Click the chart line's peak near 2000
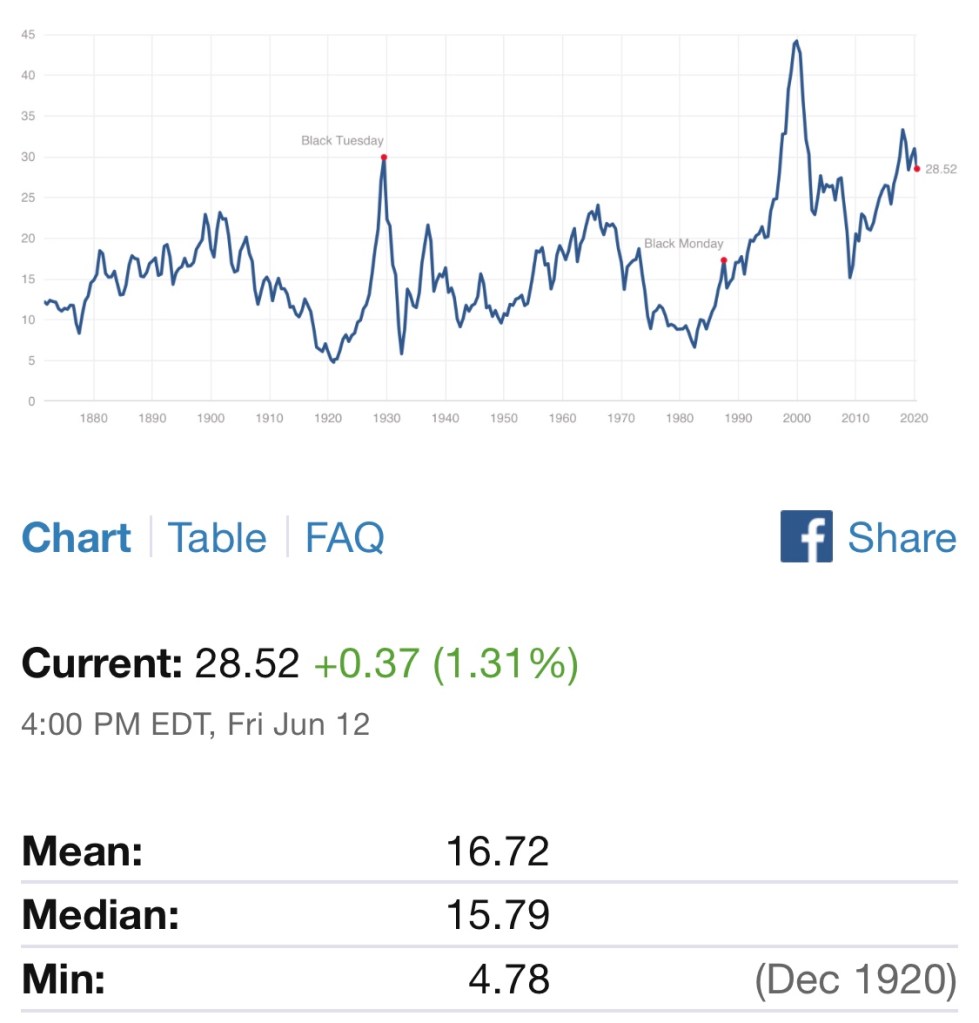Image resolution: width=979 pixels, height=1023 pixels. 796,41
